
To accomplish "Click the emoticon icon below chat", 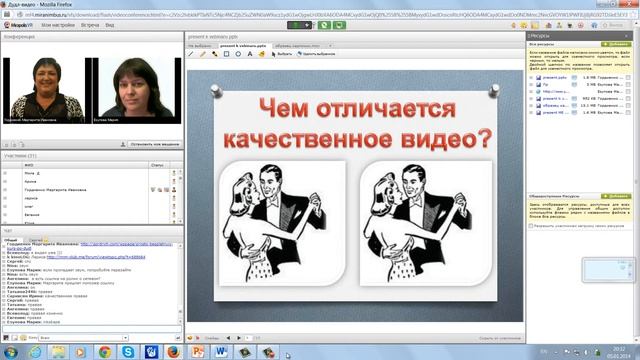I will click(23, 338).
